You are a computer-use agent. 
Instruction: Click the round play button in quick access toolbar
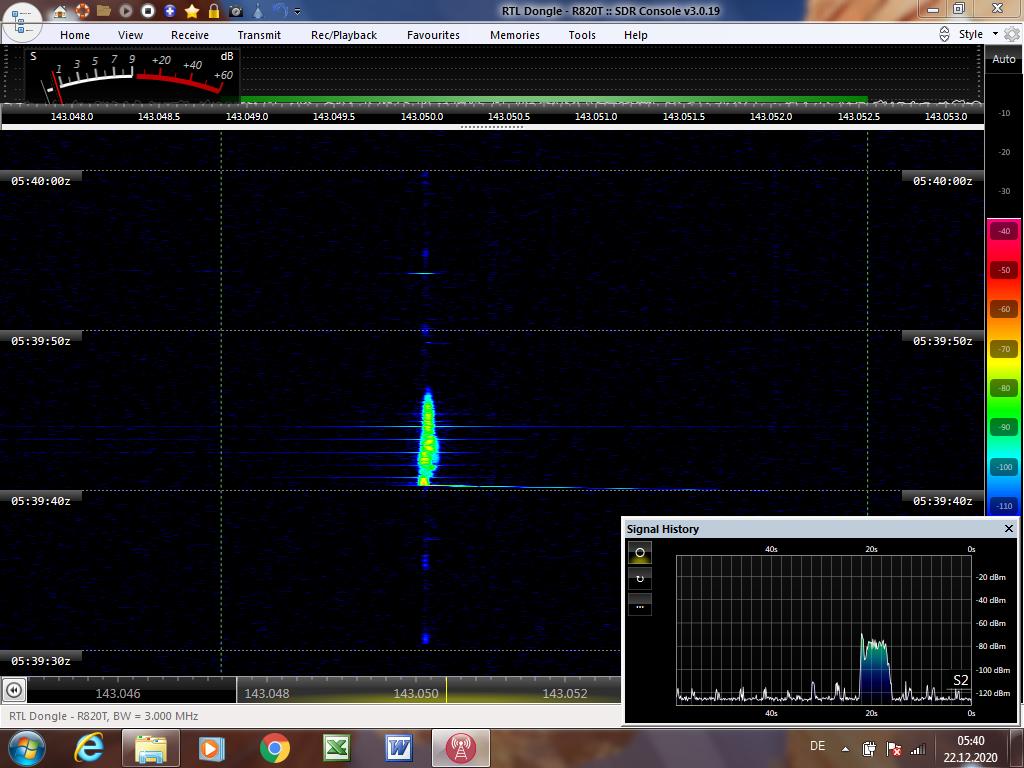click(126, 11)
